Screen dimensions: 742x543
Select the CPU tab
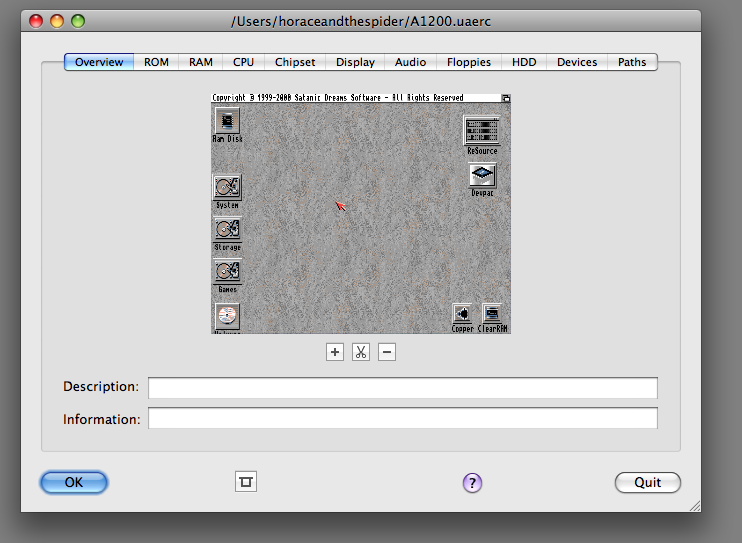click(243, 62)
